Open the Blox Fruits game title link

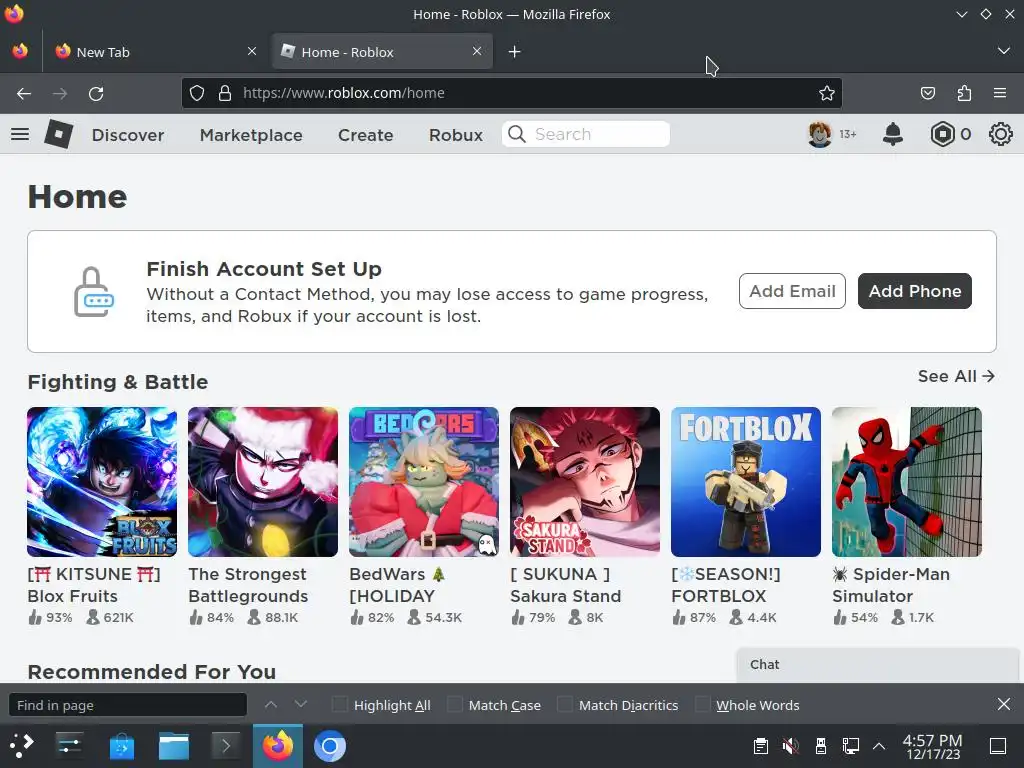94,585
